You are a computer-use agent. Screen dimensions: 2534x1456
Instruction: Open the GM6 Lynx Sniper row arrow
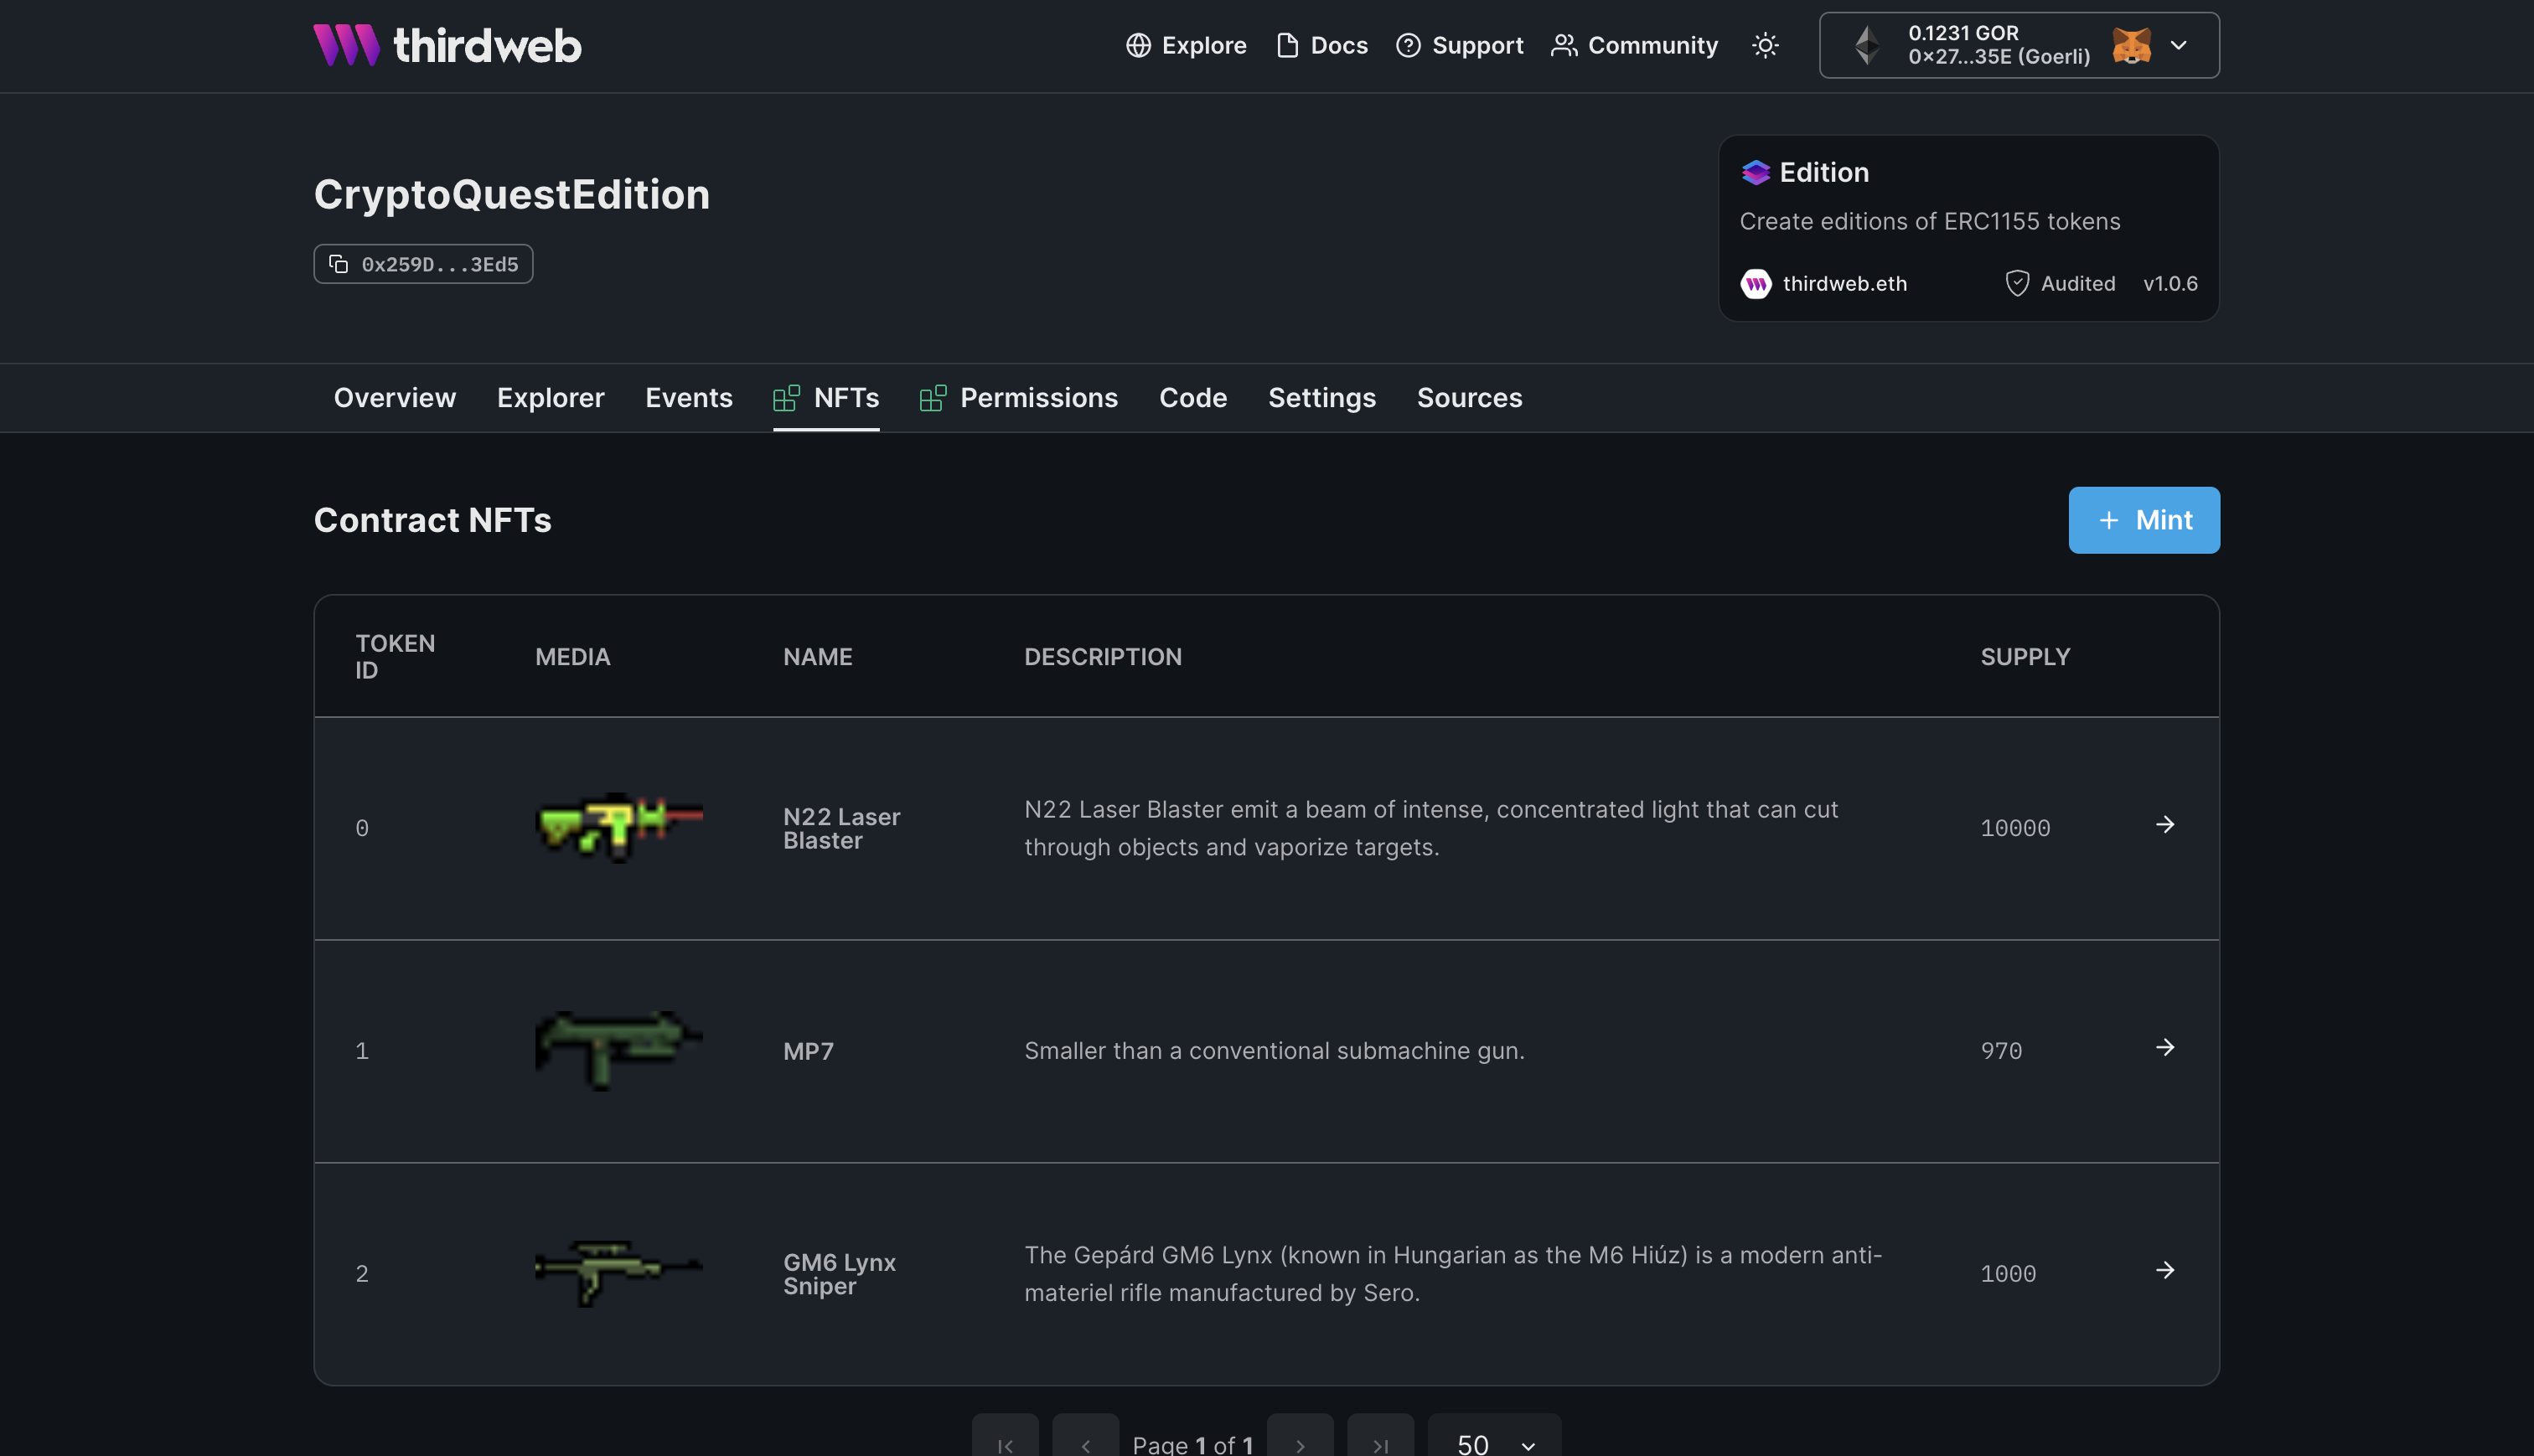point(2165,1270)
